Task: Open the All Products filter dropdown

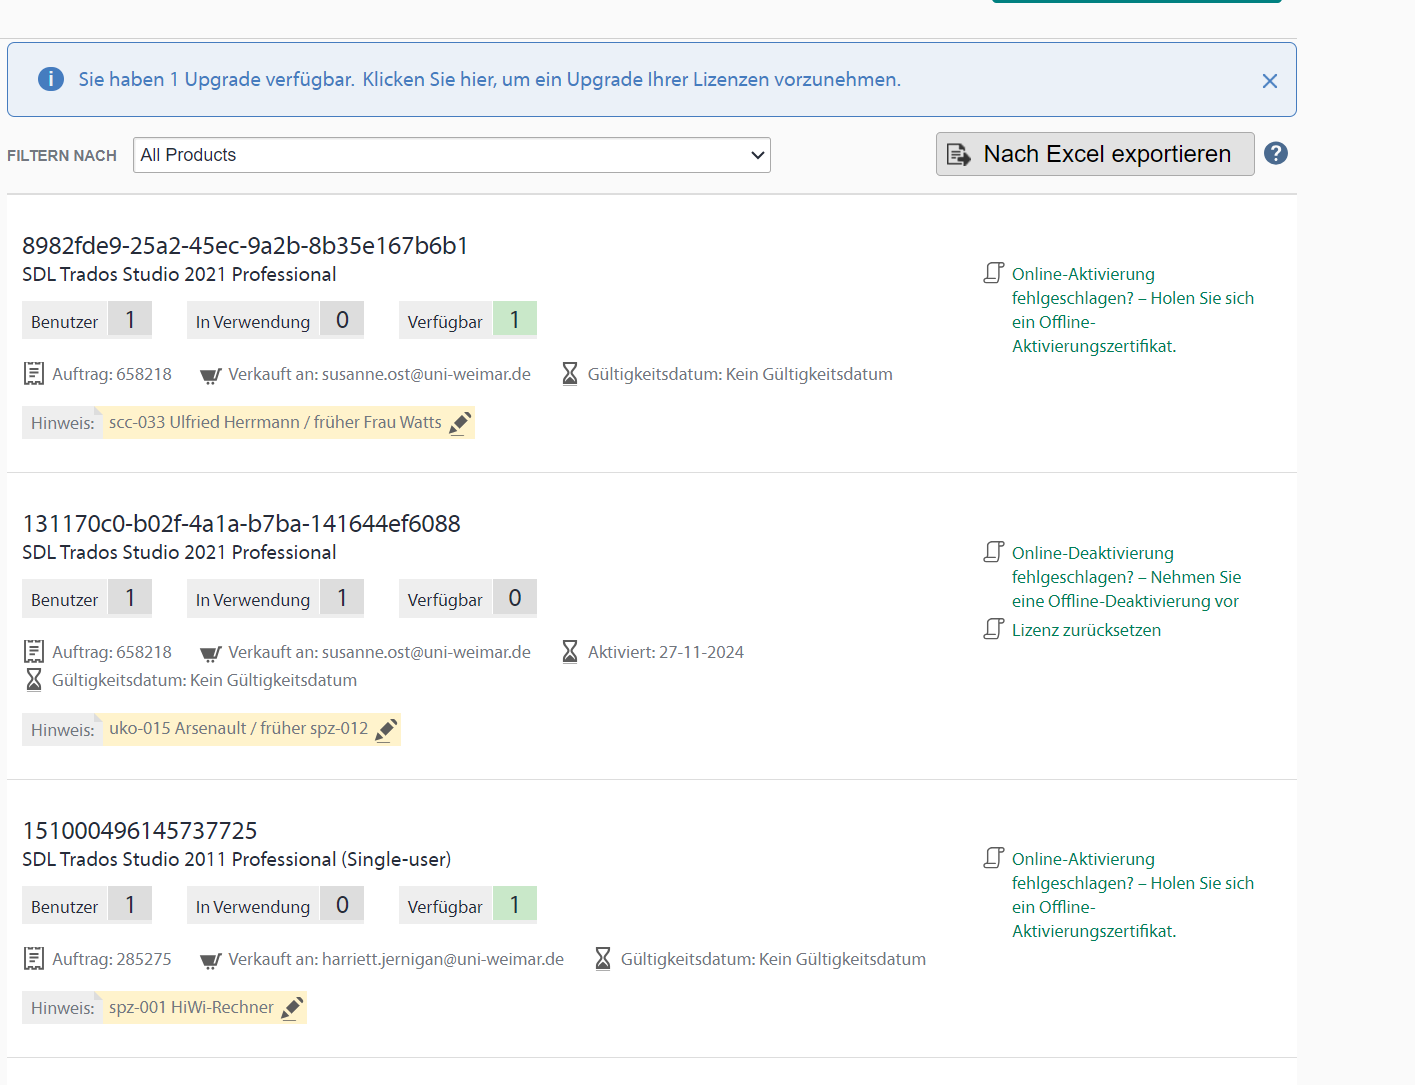Action: pos(452,155)
